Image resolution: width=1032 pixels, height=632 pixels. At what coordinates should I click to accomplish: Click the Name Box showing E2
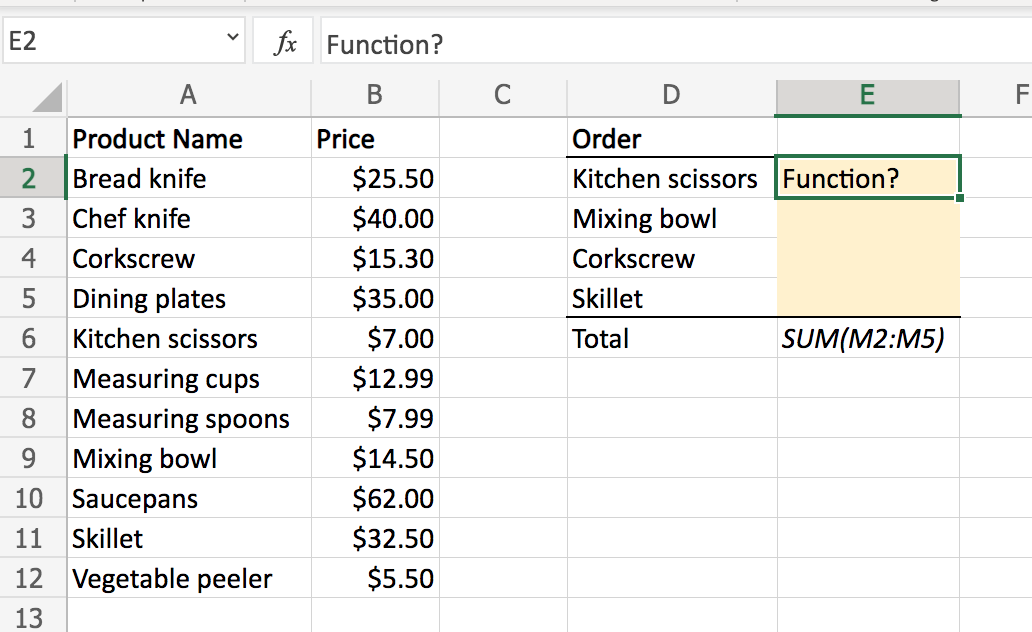pyautogui.click(x=110, y=43)
